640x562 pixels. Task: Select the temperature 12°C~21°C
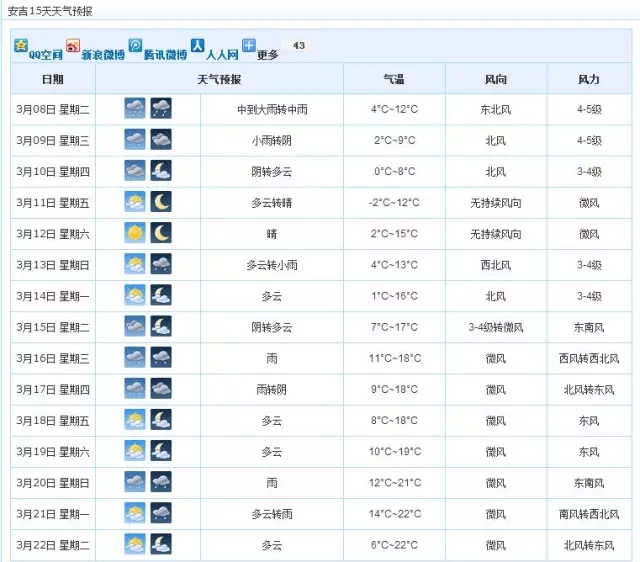point(395,483)
